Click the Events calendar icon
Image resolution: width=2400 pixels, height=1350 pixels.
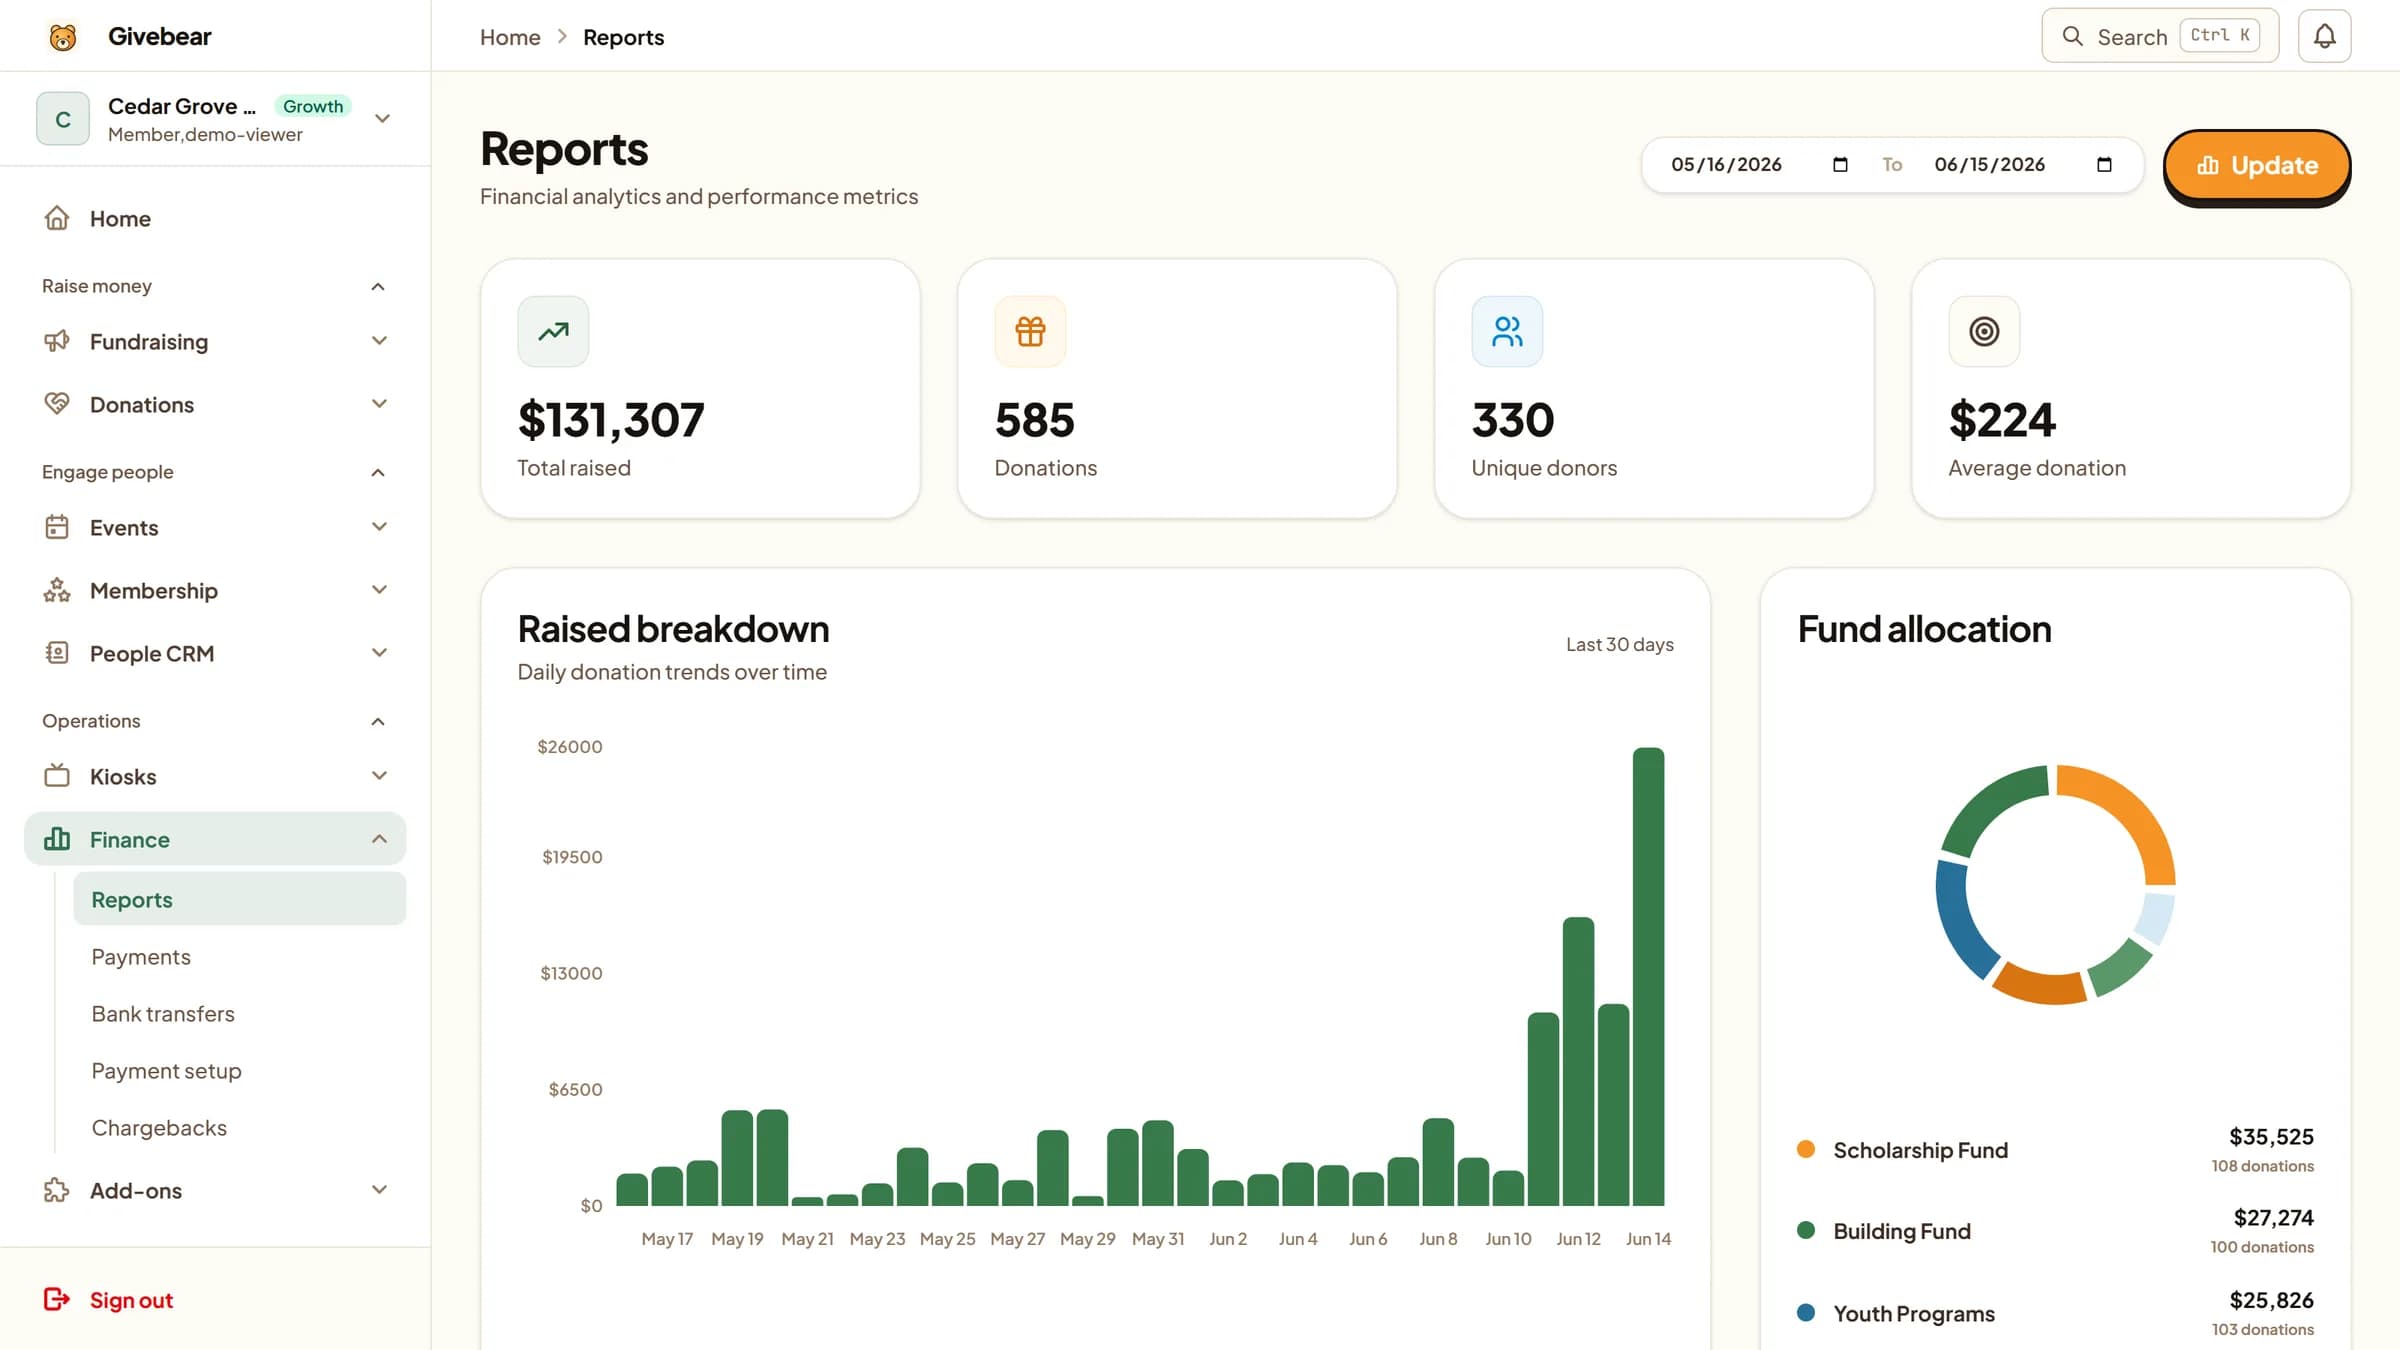[57, 527]
